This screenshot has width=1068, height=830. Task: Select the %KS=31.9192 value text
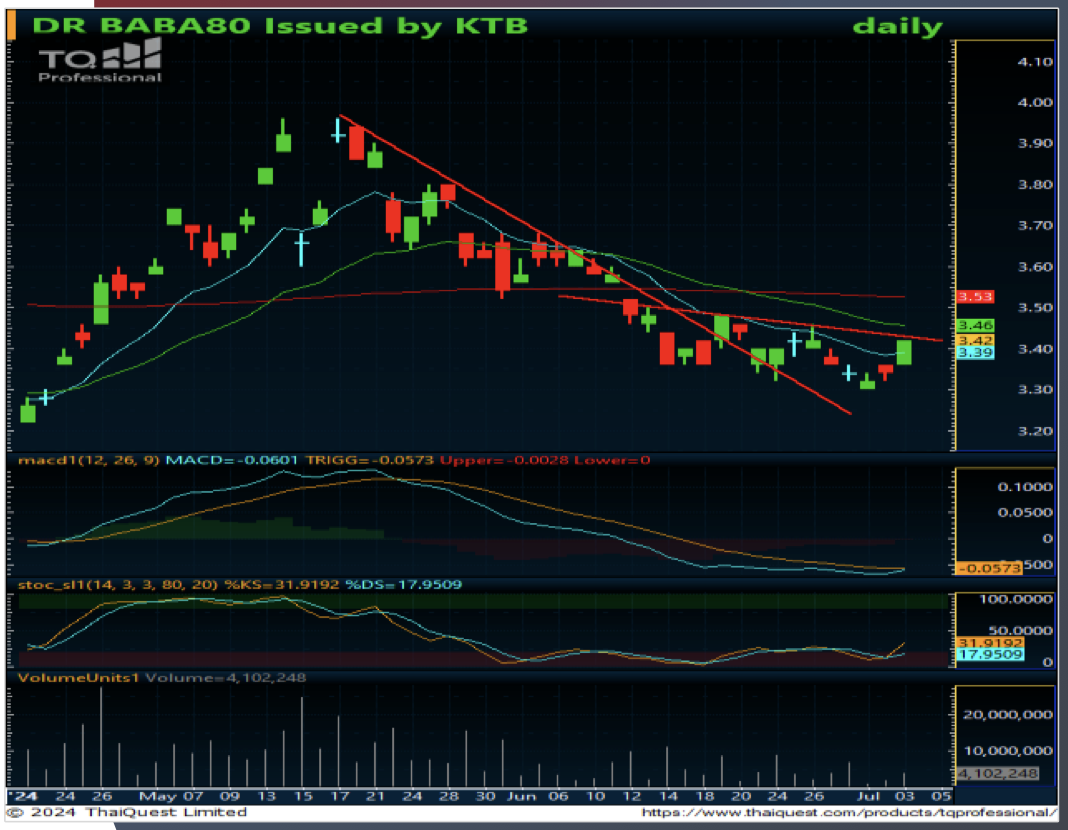pos(282,585)
